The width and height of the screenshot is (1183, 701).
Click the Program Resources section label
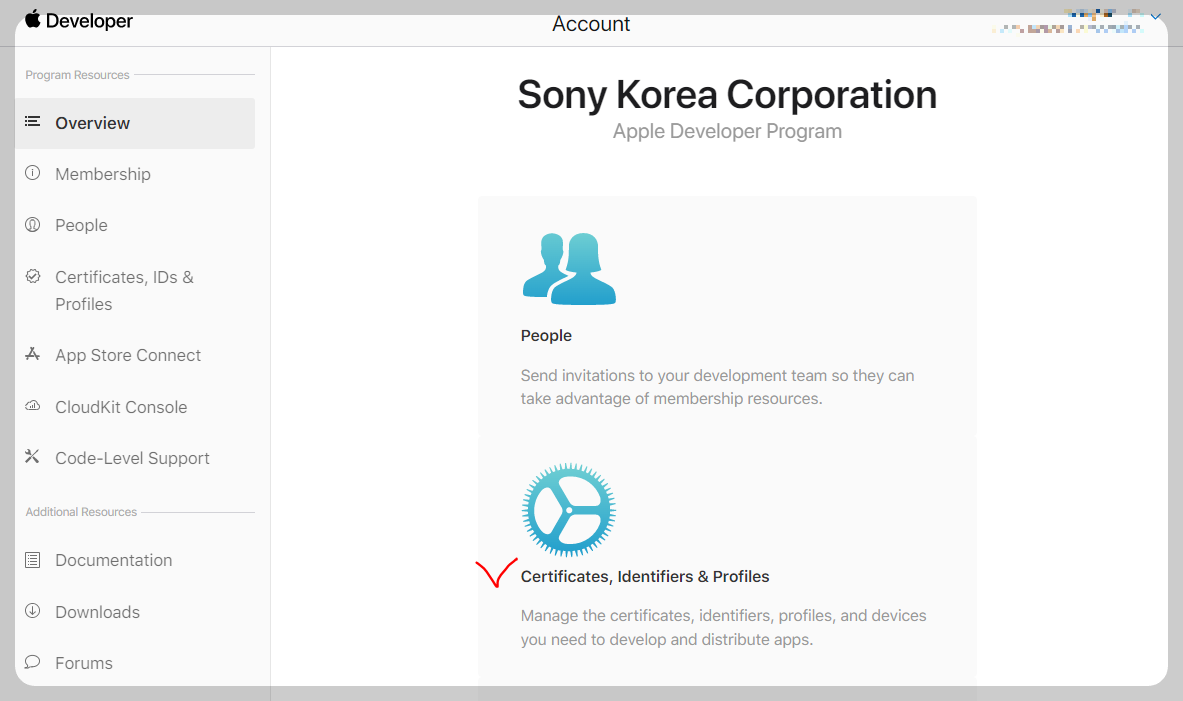click(78, 75)
